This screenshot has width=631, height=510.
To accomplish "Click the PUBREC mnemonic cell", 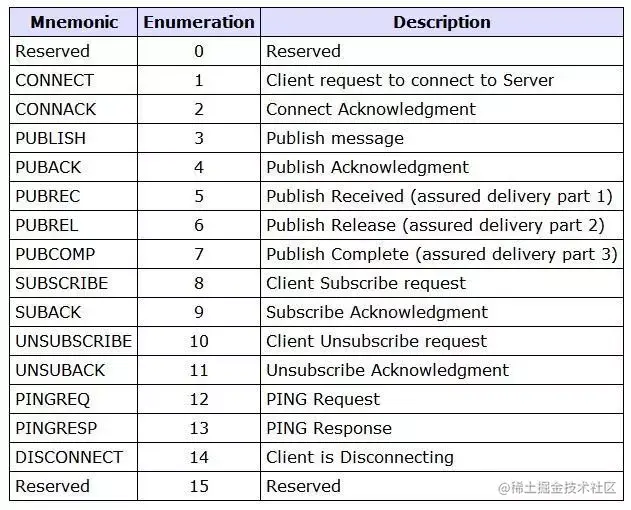I will point(48,196).
